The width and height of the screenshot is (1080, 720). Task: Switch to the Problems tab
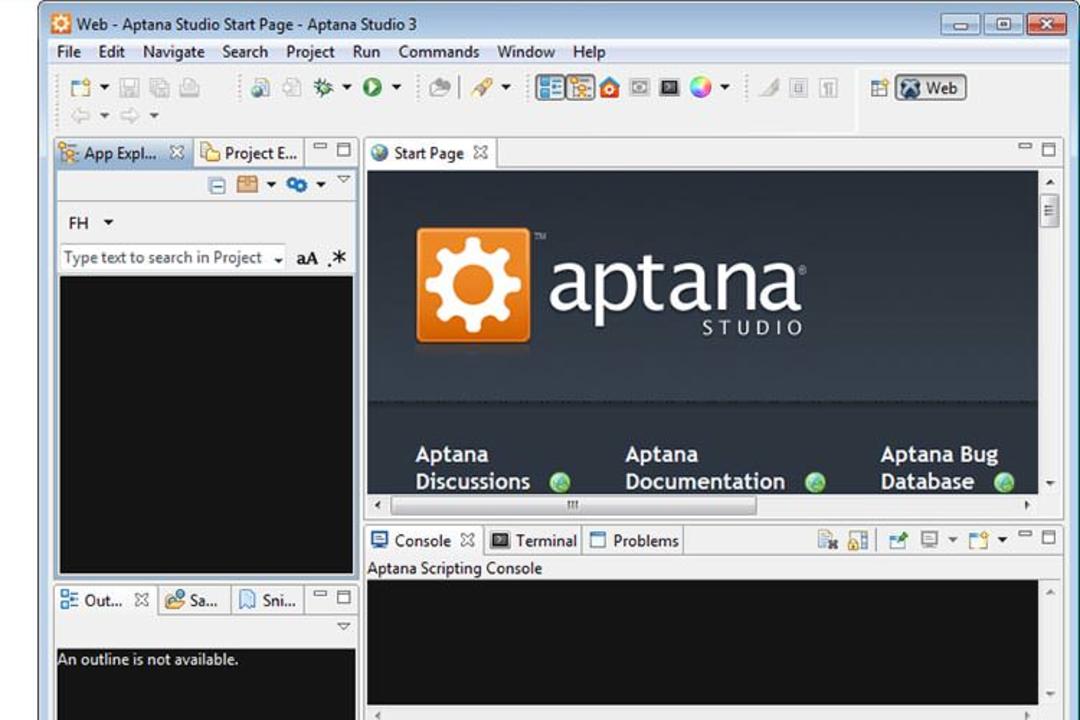point(634,541)
